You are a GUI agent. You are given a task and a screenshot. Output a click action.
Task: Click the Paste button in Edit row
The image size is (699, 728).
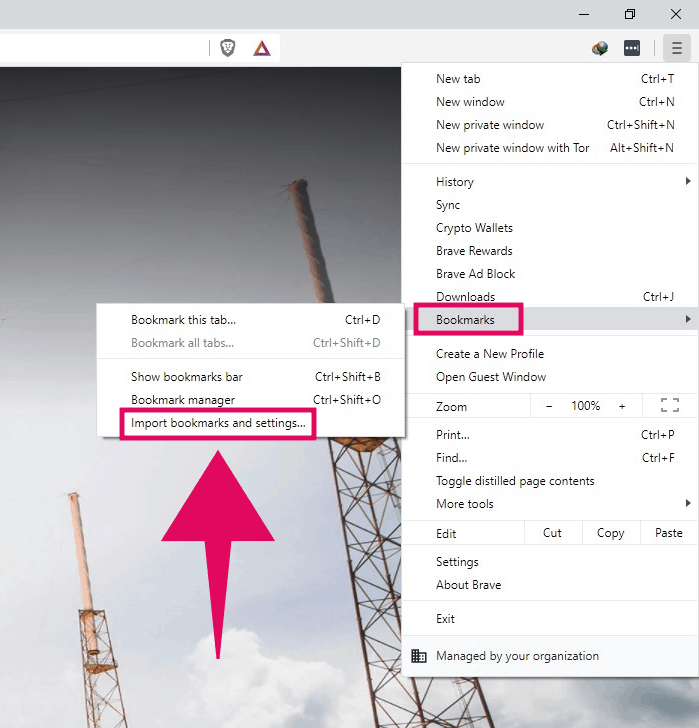[669, 533]
